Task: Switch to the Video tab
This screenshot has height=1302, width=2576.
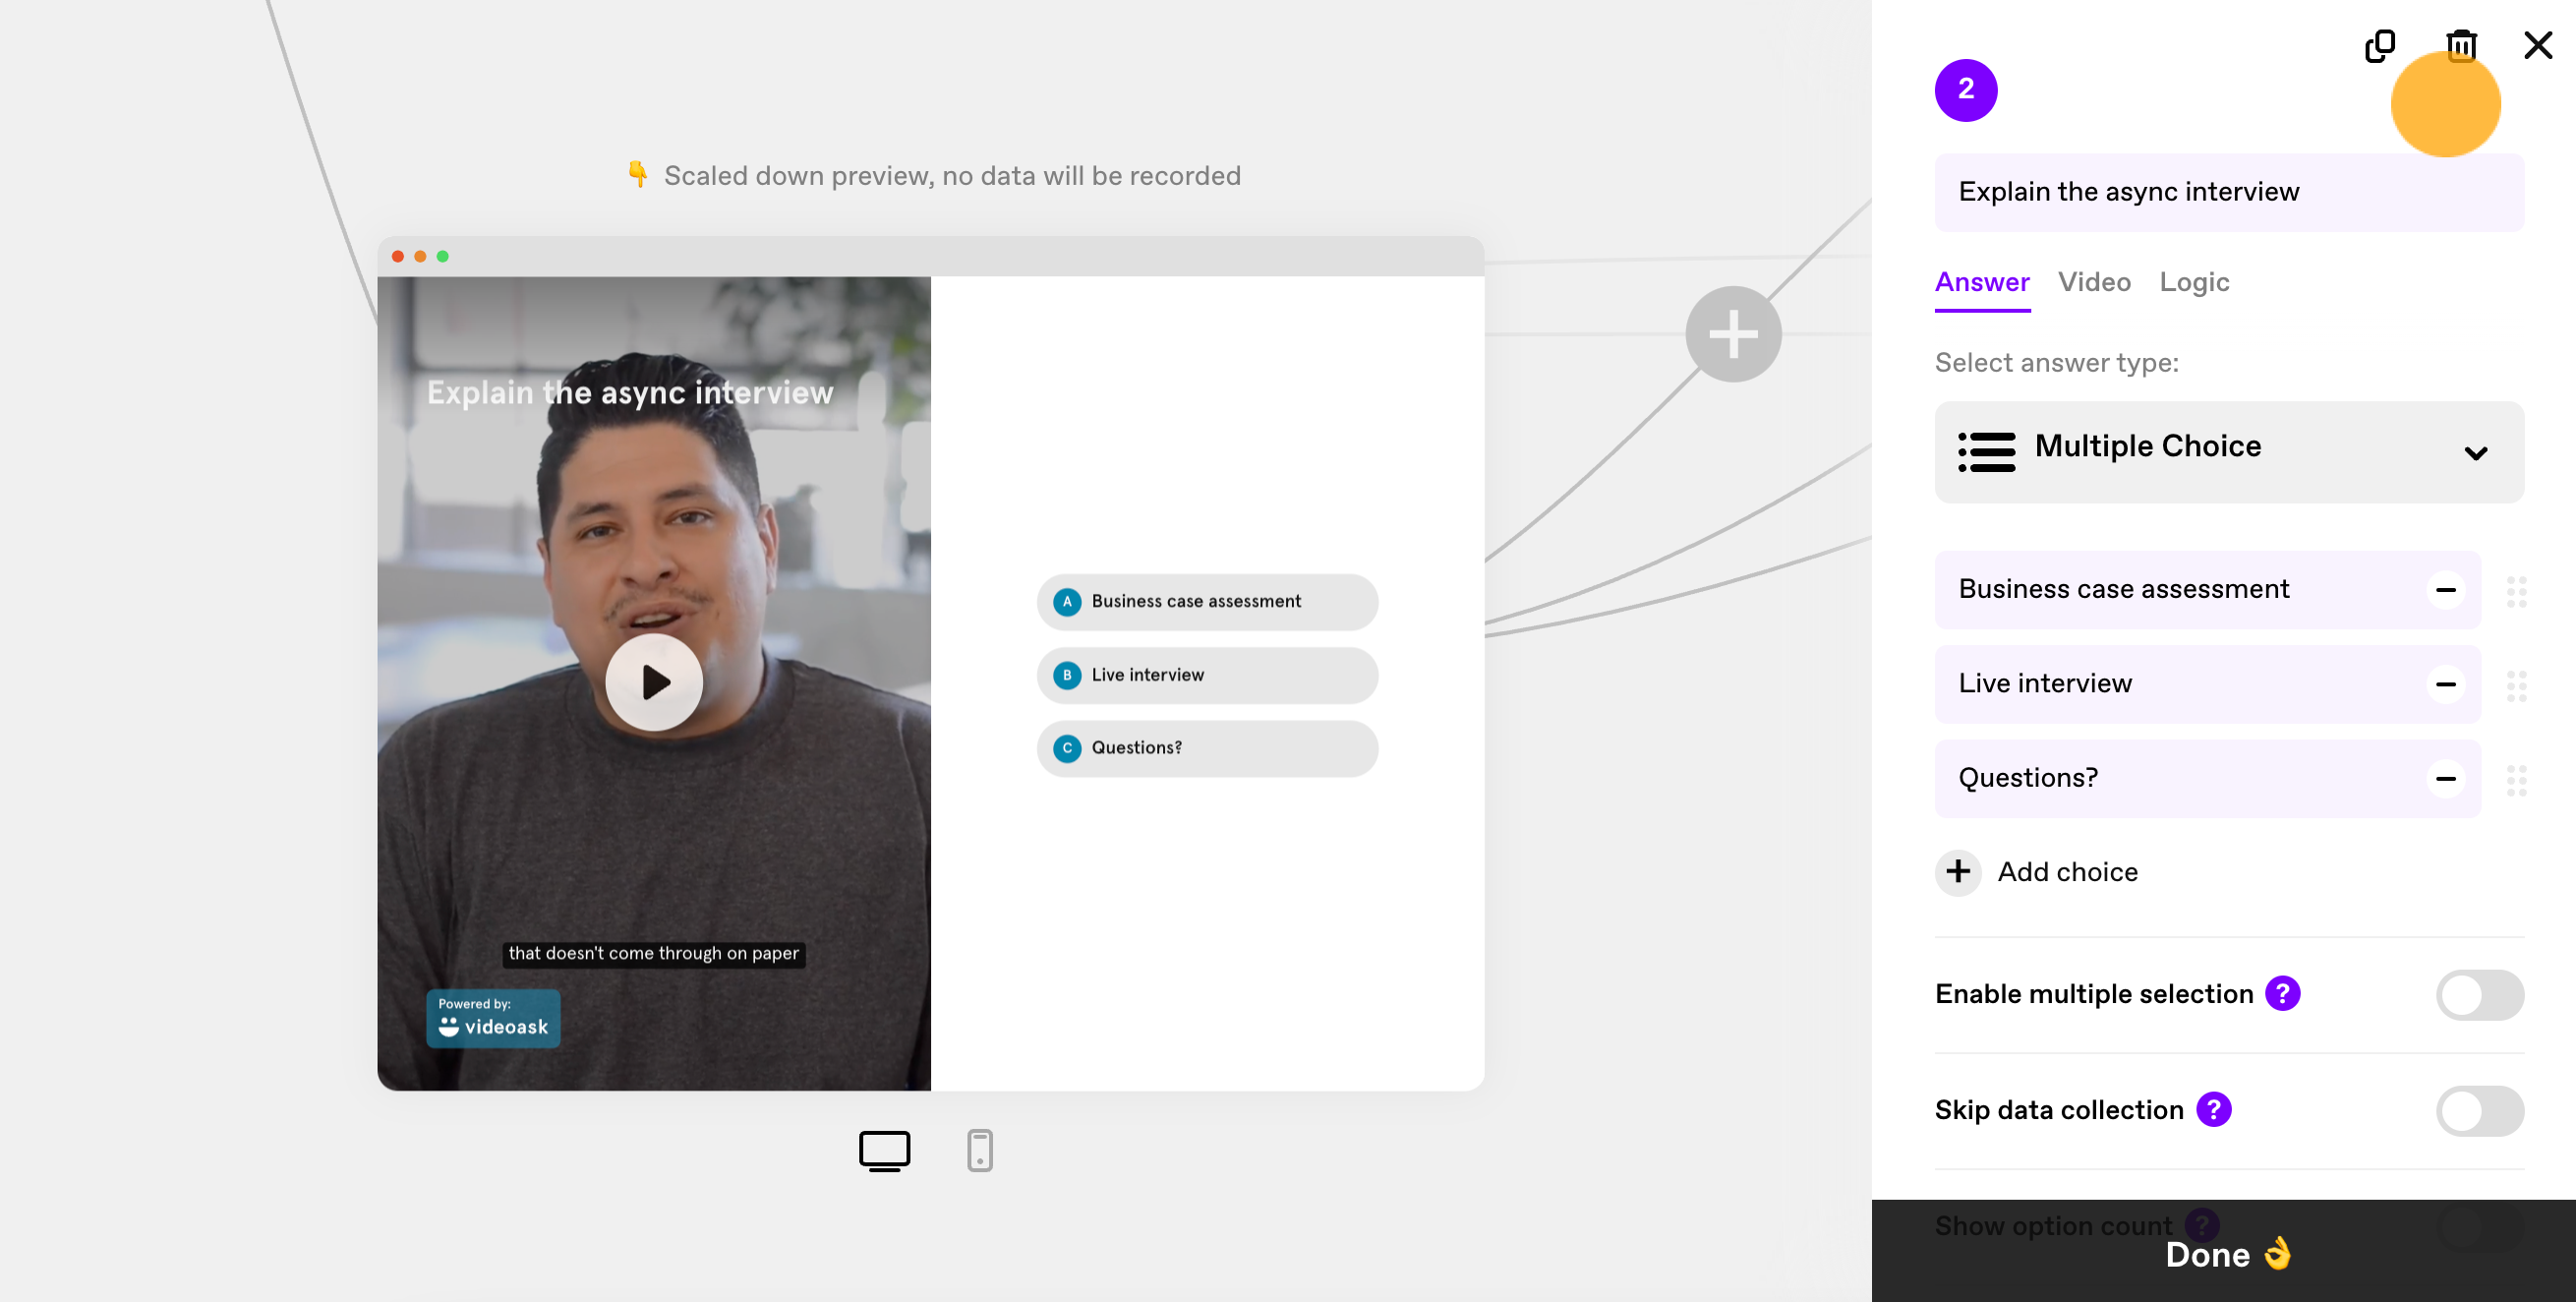Action: [2093, 283]
